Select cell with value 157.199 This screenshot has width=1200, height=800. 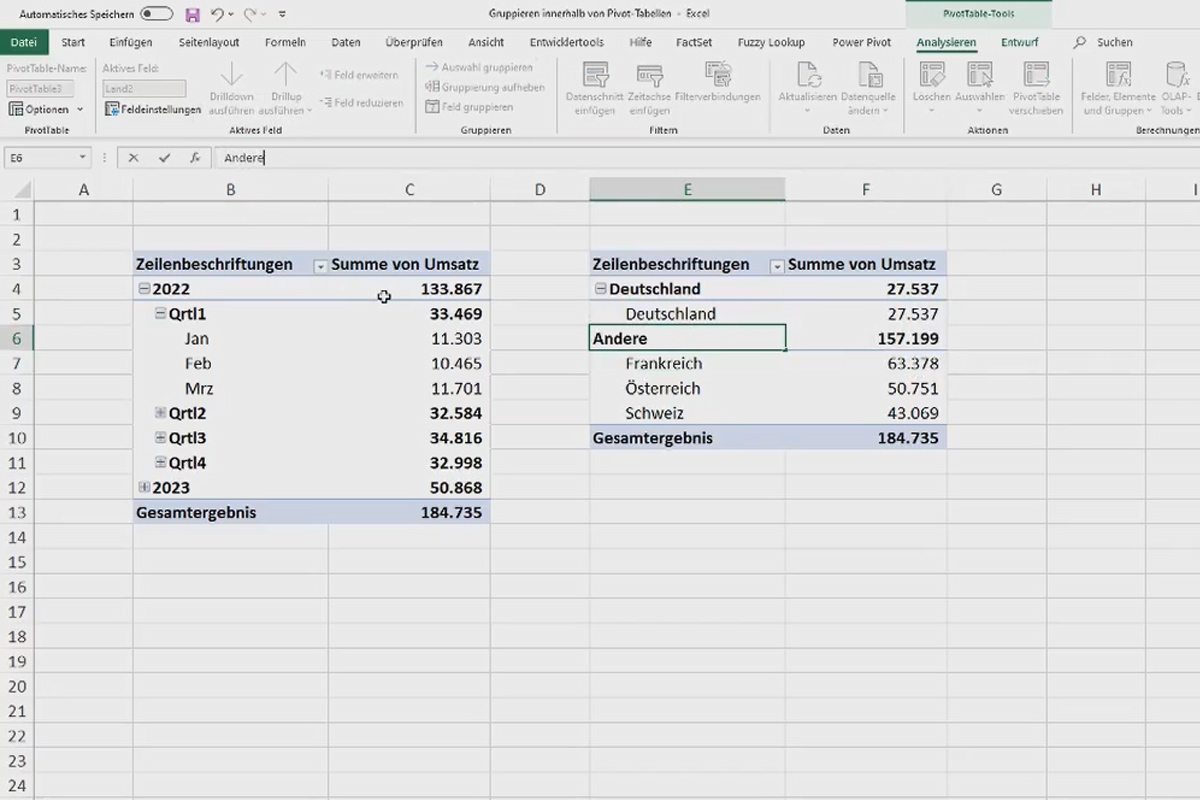[866, 339]
